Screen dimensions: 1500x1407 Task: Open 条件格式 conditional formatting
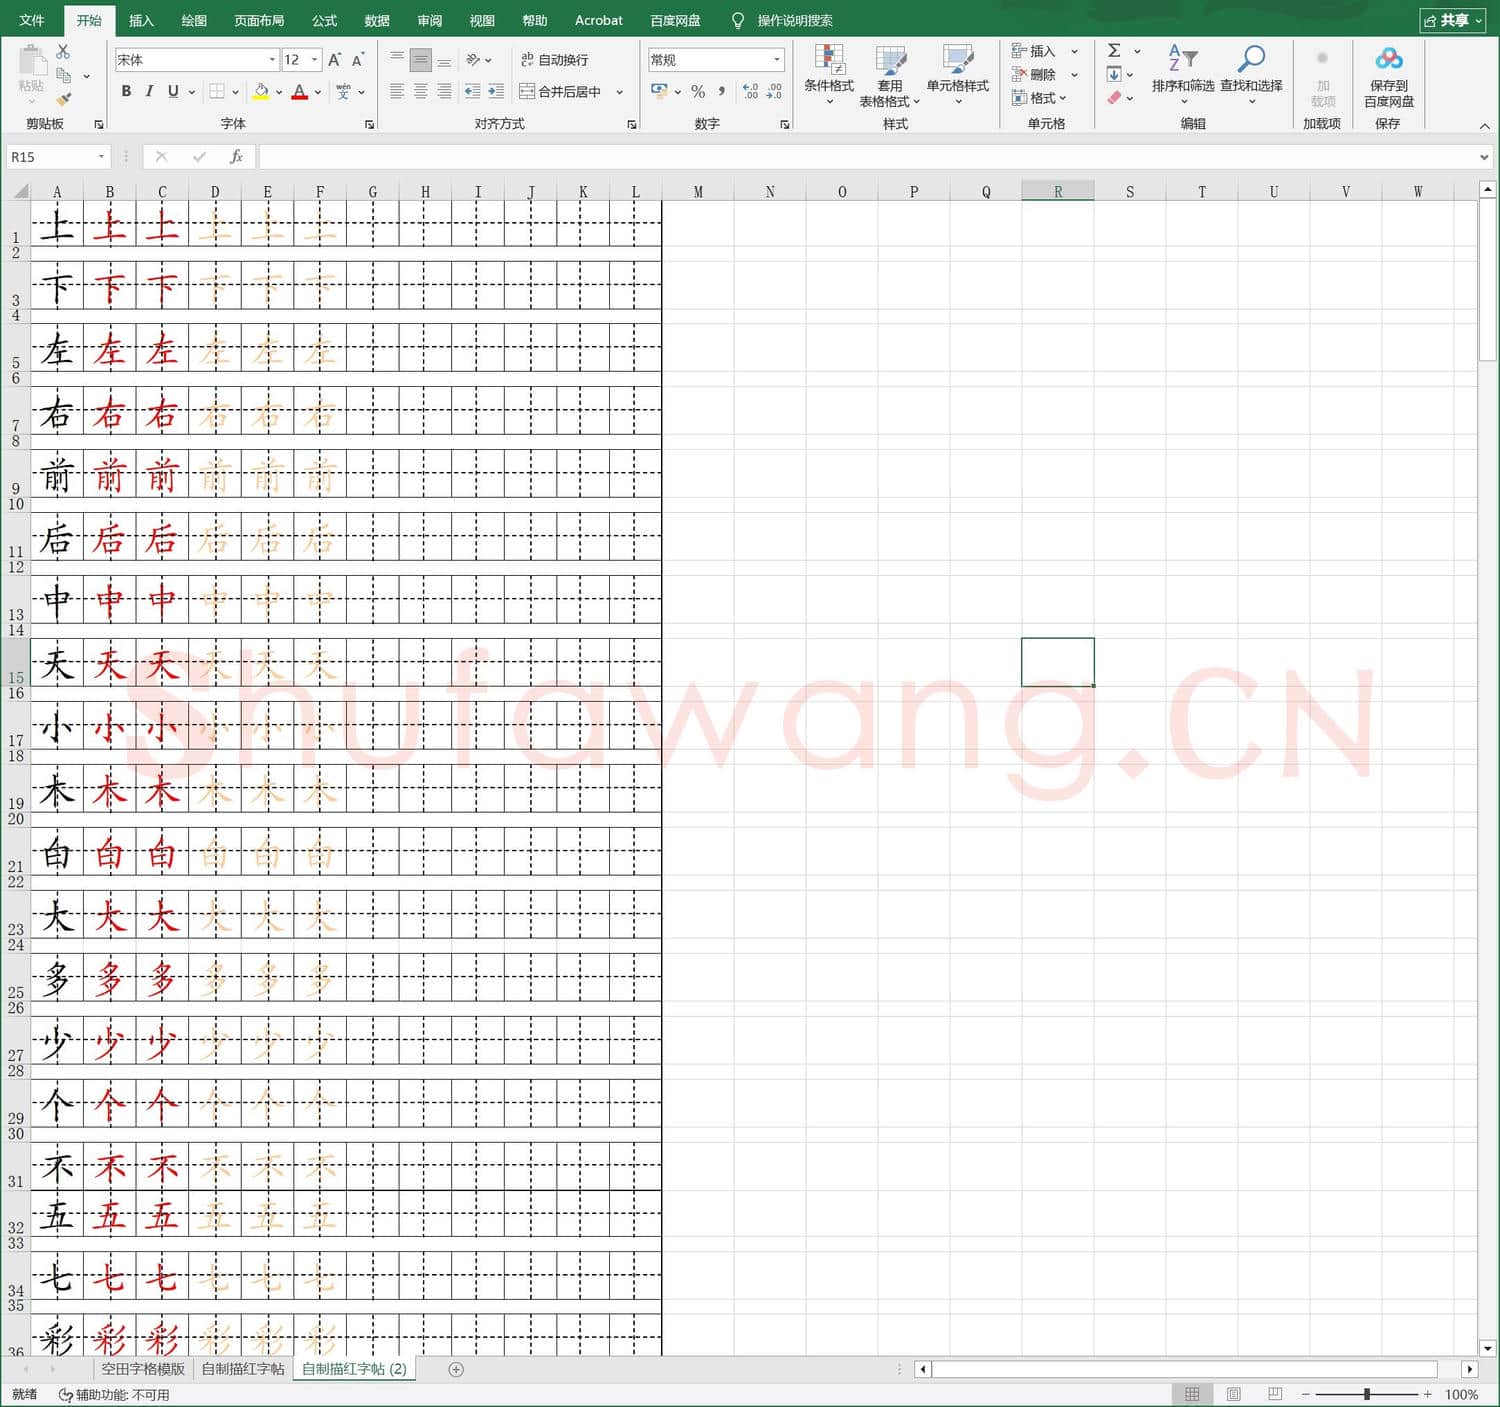[x=829, y=75]
